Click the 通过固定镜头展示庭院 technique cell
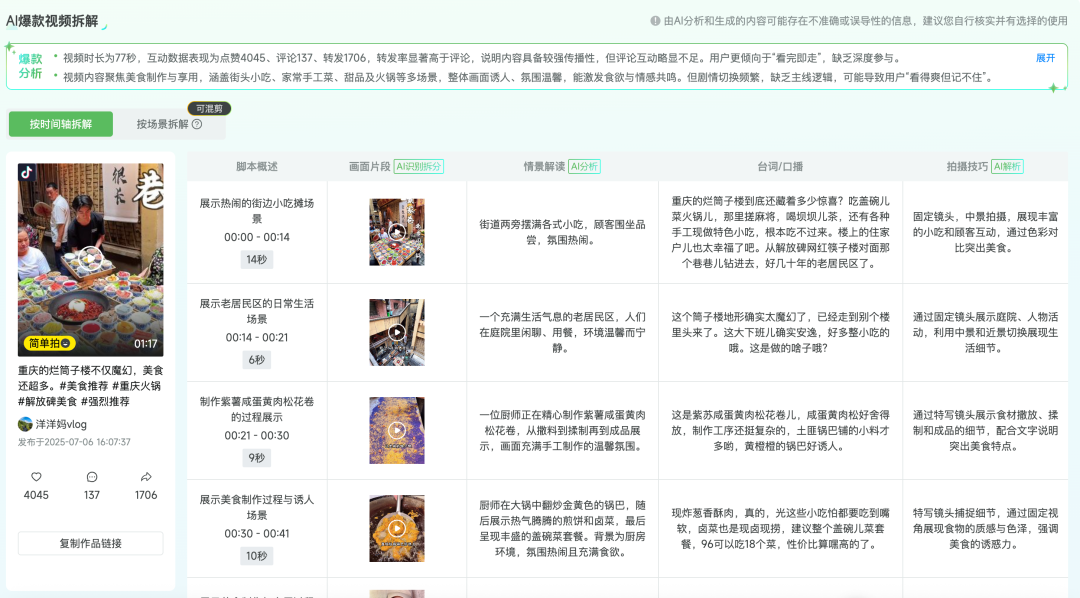This screenshot has width=1080, height=598. [986, 332]
